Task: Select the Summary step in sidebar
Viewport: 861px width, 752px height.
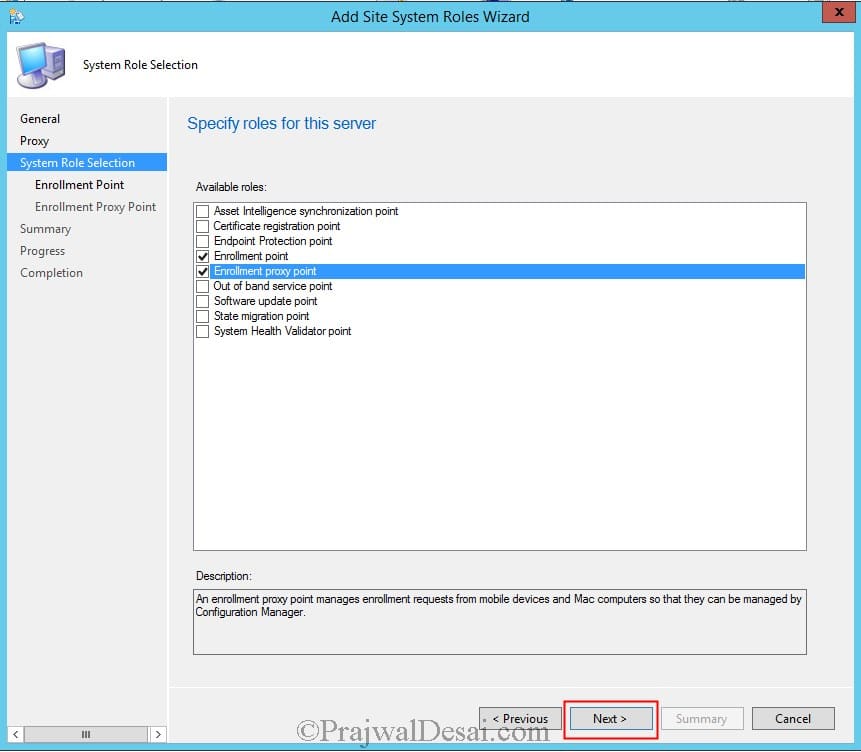Action: (46, 229)
